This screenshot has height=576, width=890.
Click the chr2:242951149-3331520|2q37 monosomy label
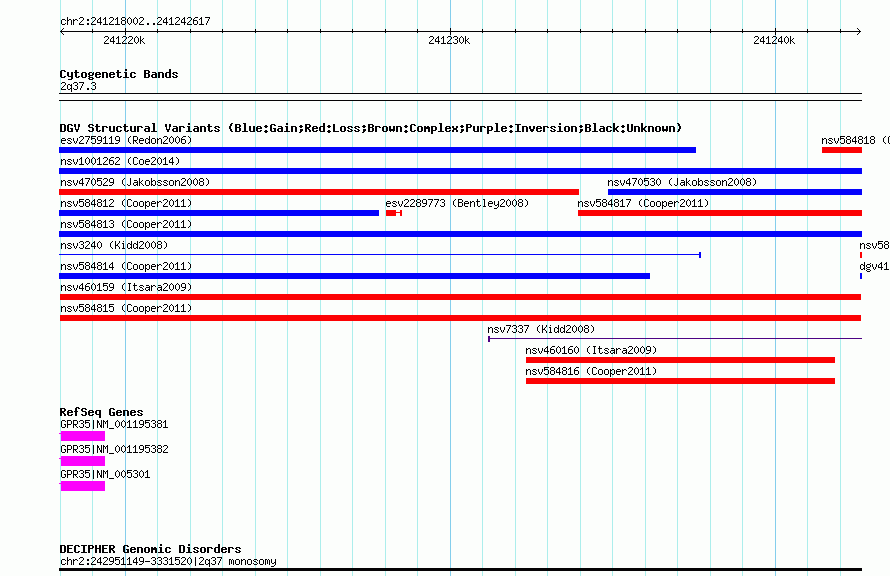[x=168, y=561]
